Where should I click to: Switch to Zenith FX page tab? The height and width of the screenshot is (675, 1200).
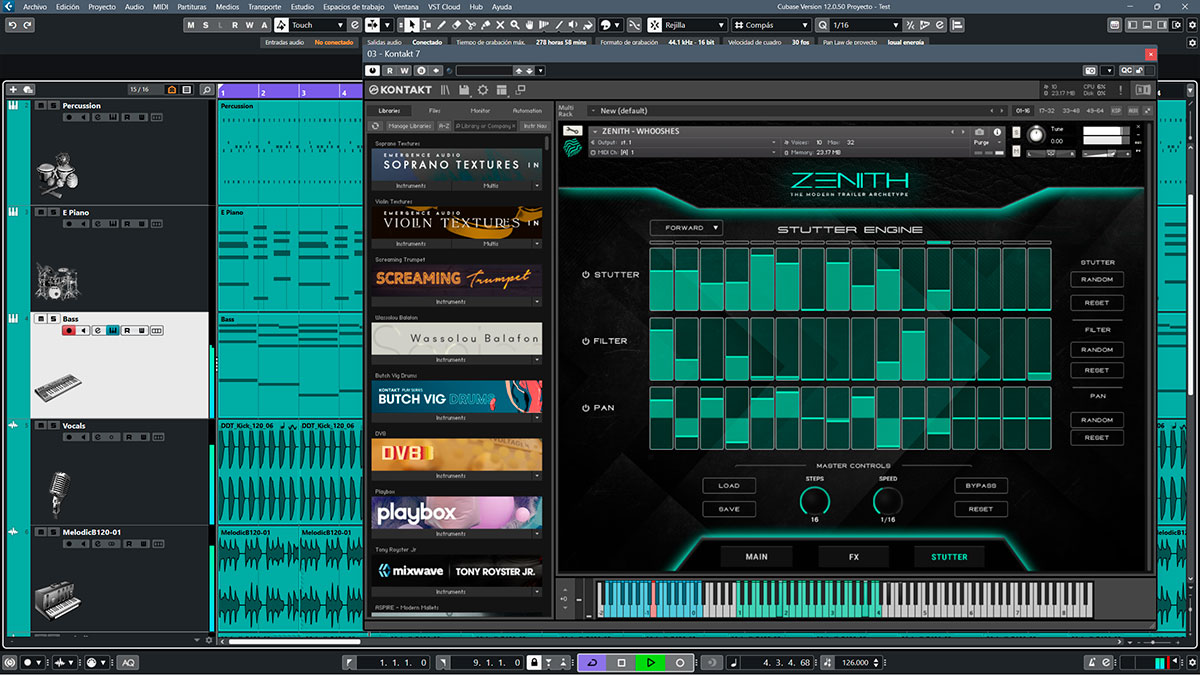[x=853, y=557]
